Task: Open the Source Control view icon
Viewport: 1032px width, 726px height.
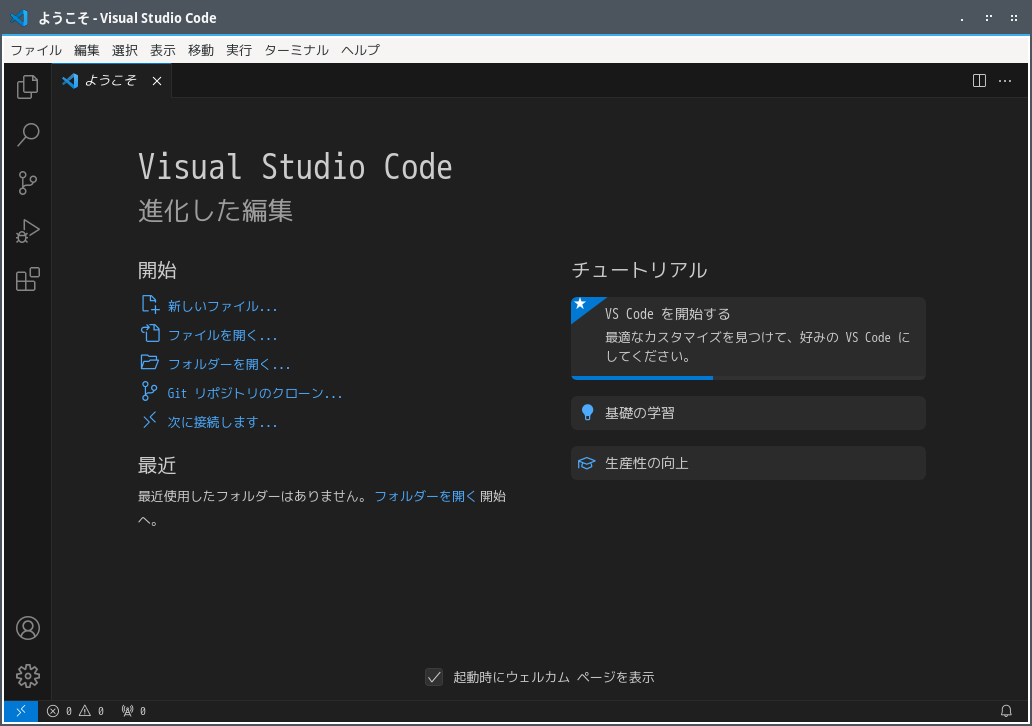Action: [x=28, y=183]
